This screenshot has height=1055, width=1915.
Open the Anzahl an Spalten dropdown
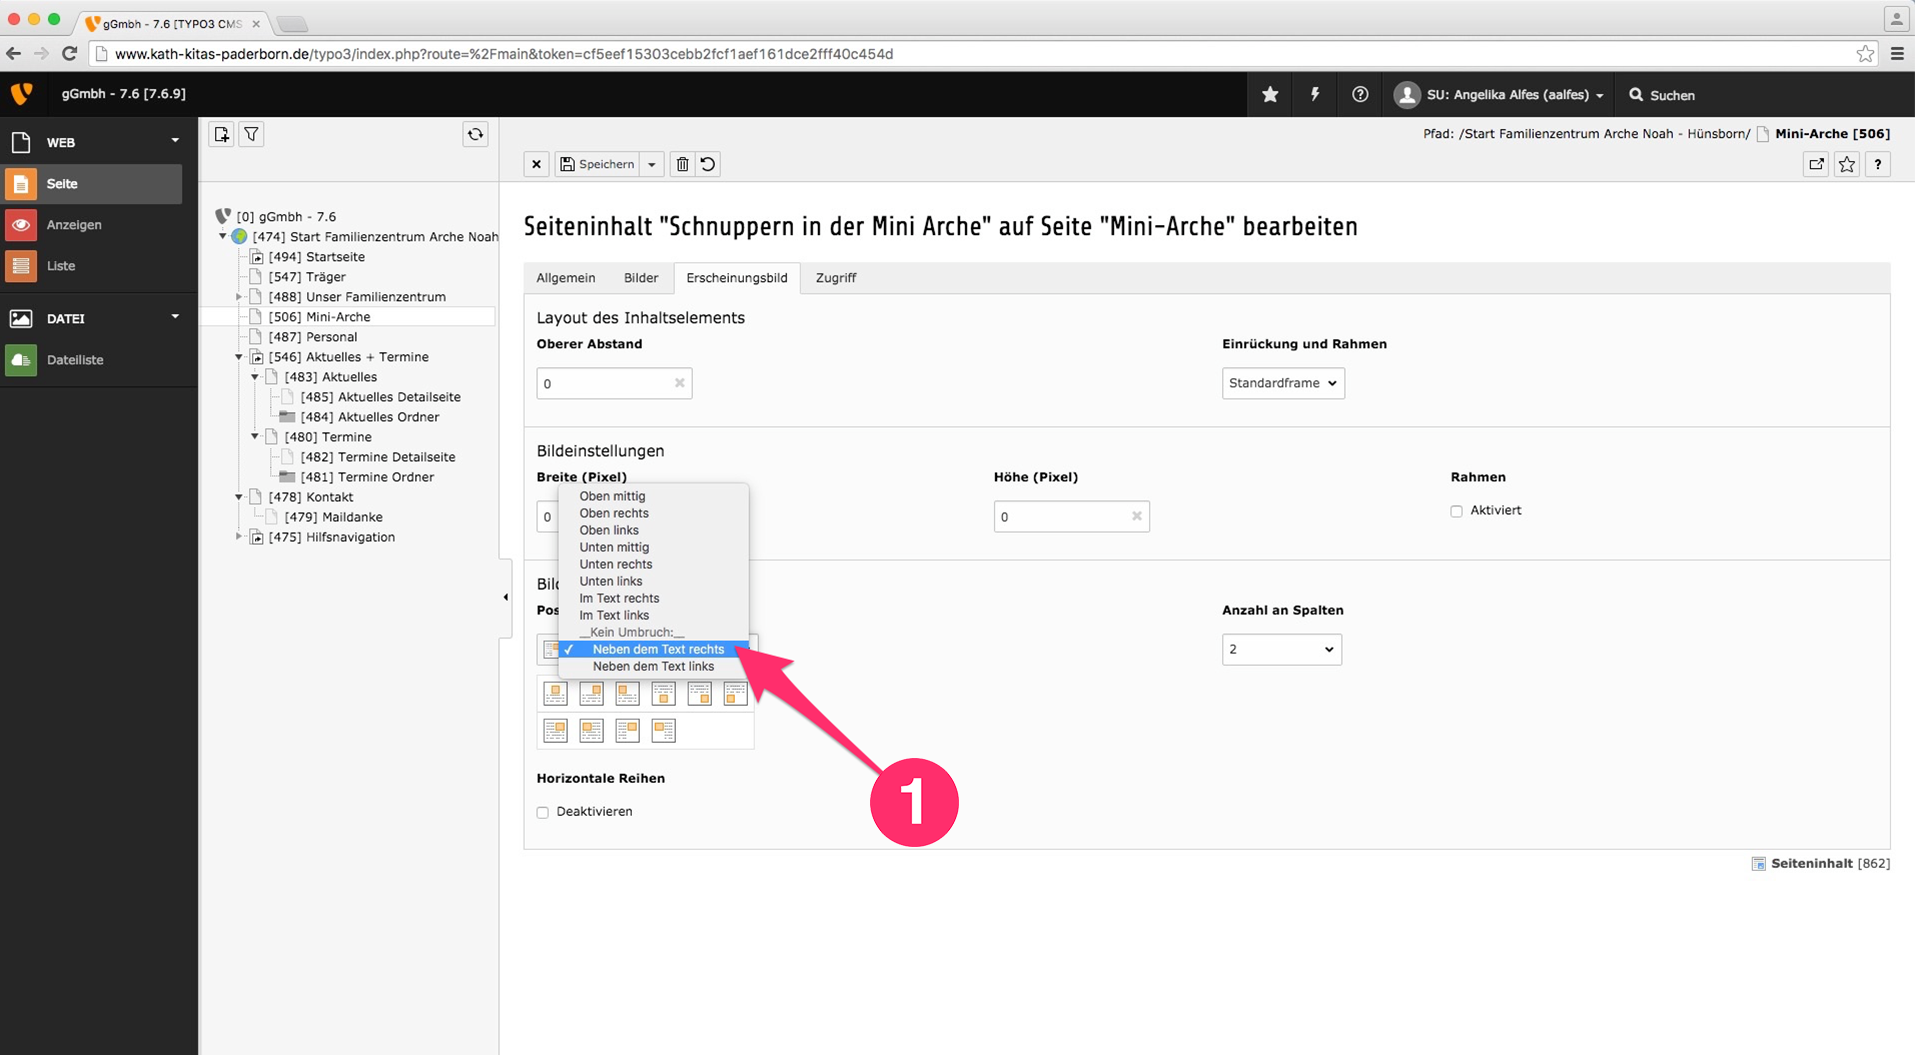pos(1281,650)
